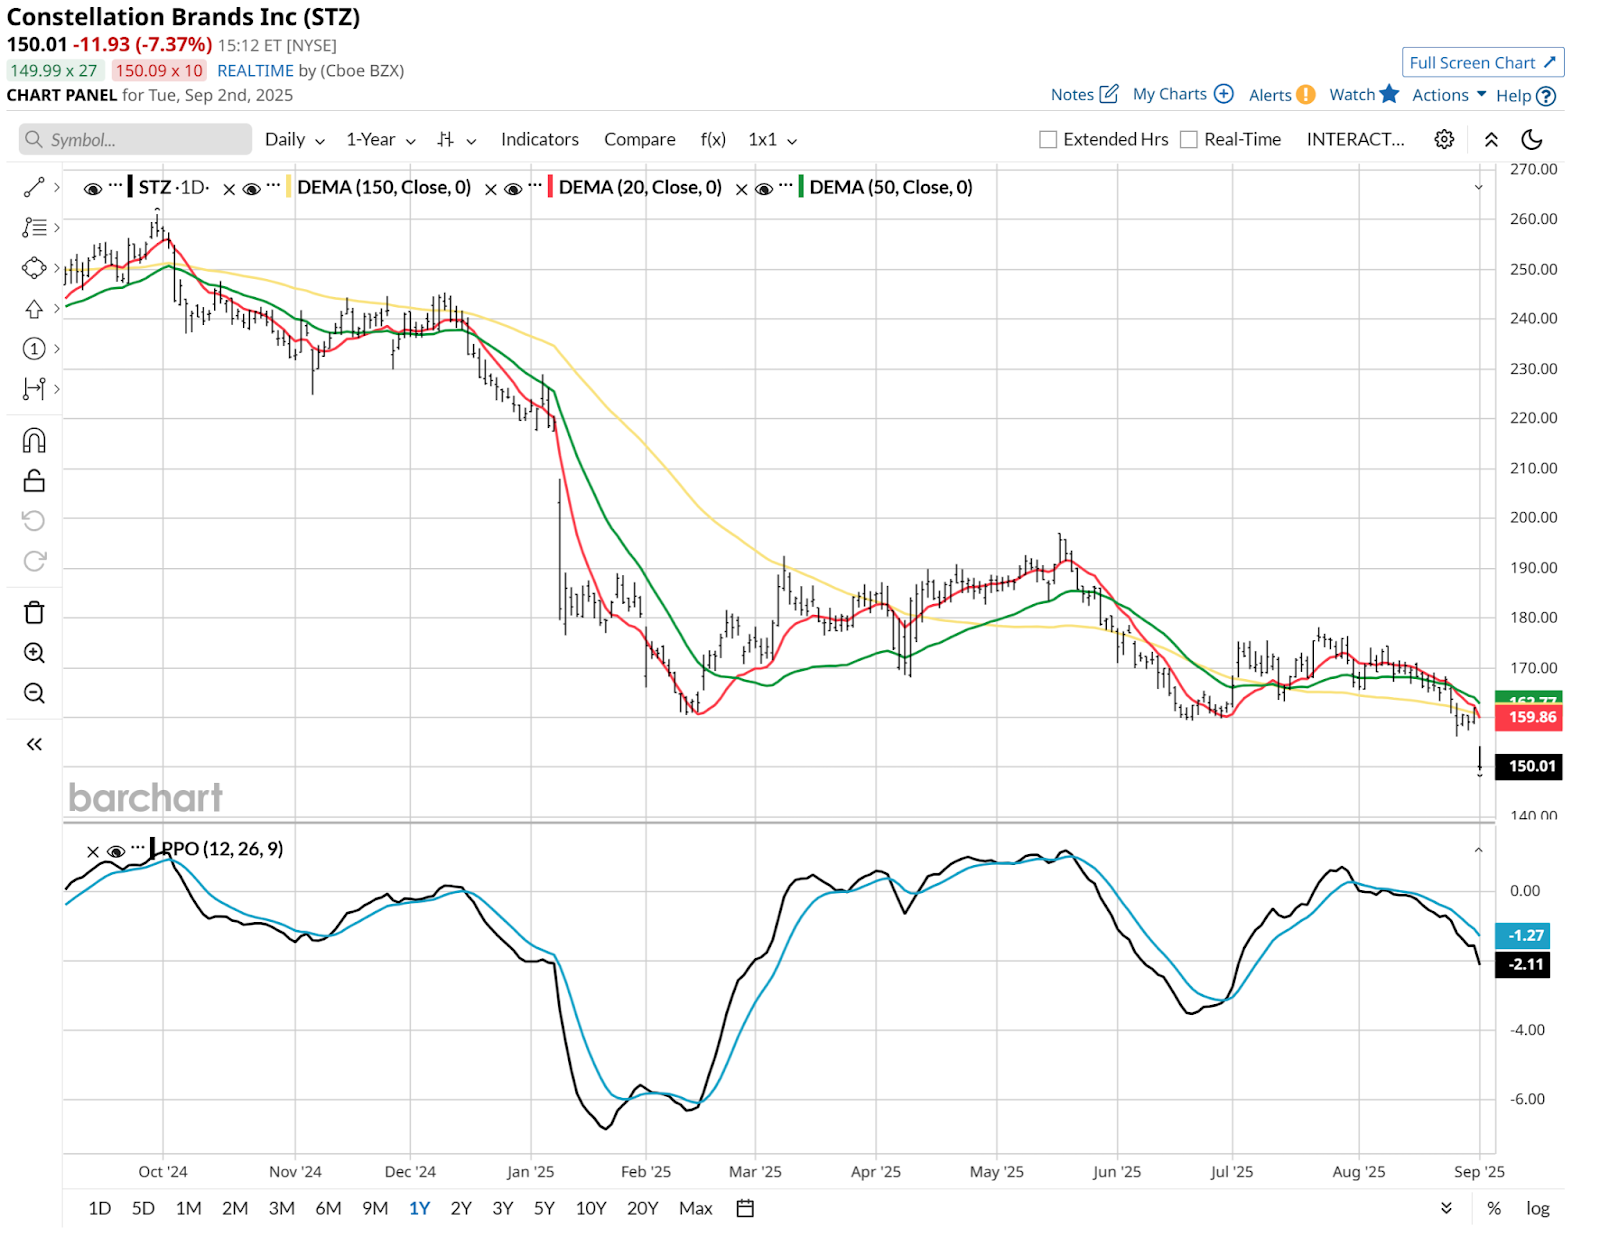Open the Full Screen Chart
This screenshot has width=1600, height=1240.
coord(1483,62)
